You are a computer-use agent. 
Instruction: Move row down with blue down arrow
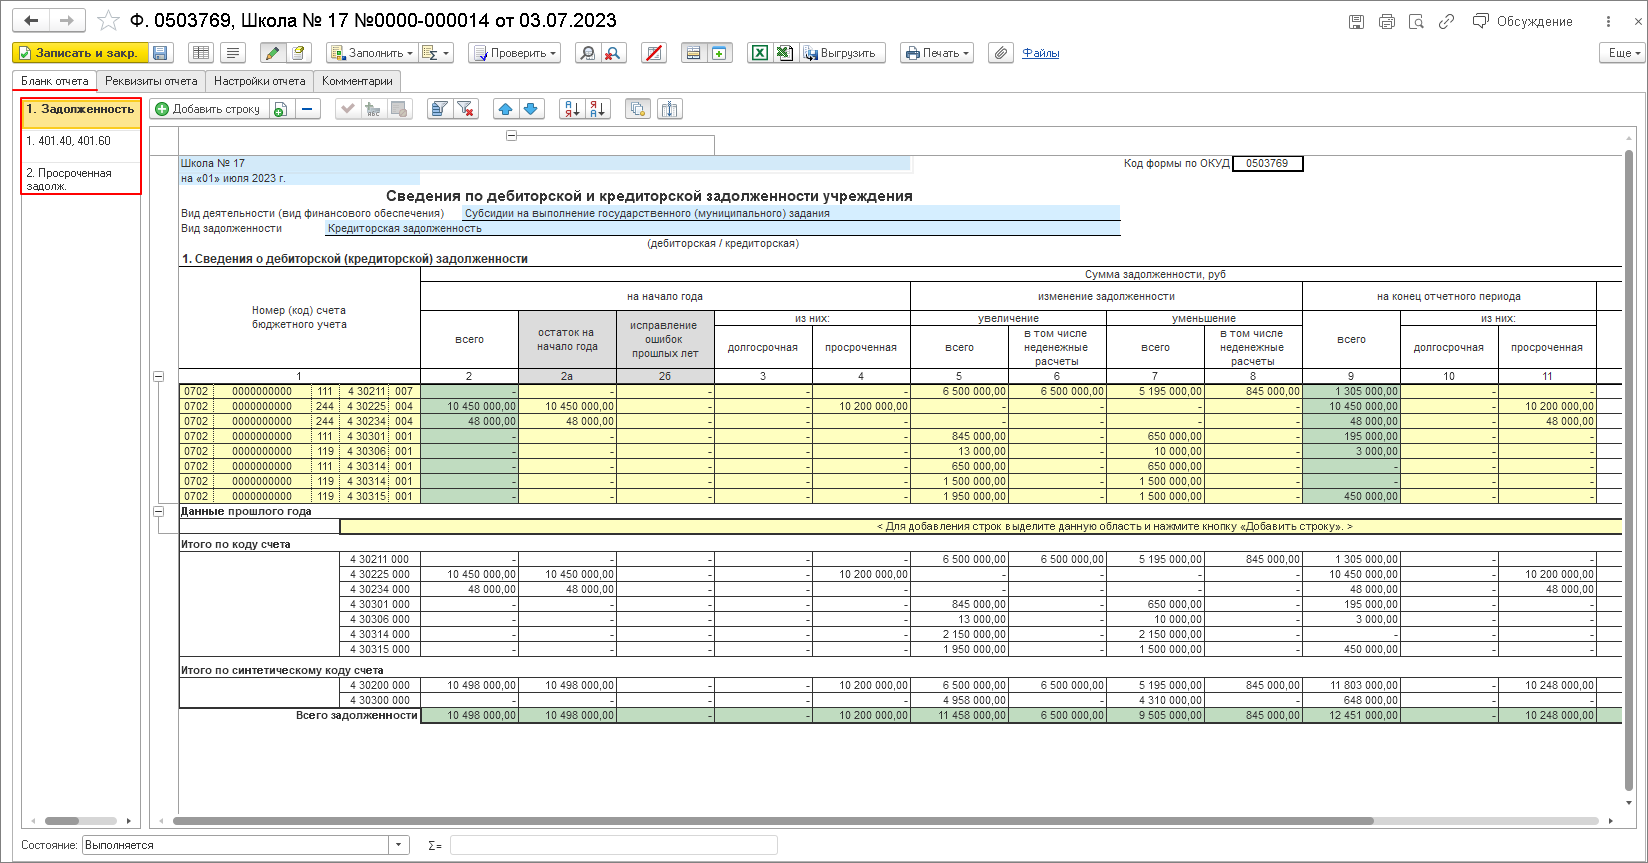coord(531,109)
